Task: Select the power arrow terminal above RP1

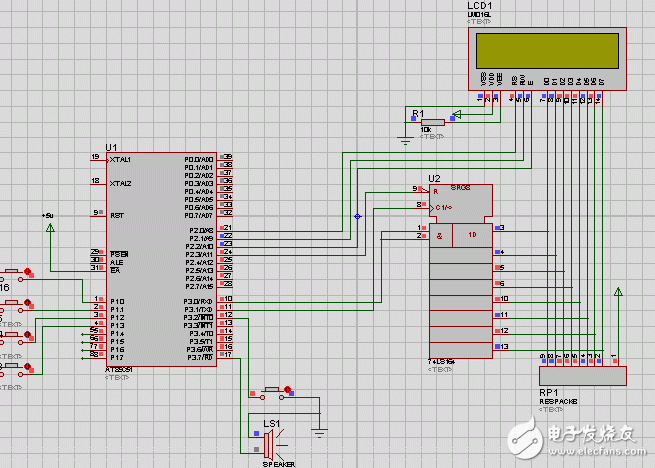Action: click(618, 293)
